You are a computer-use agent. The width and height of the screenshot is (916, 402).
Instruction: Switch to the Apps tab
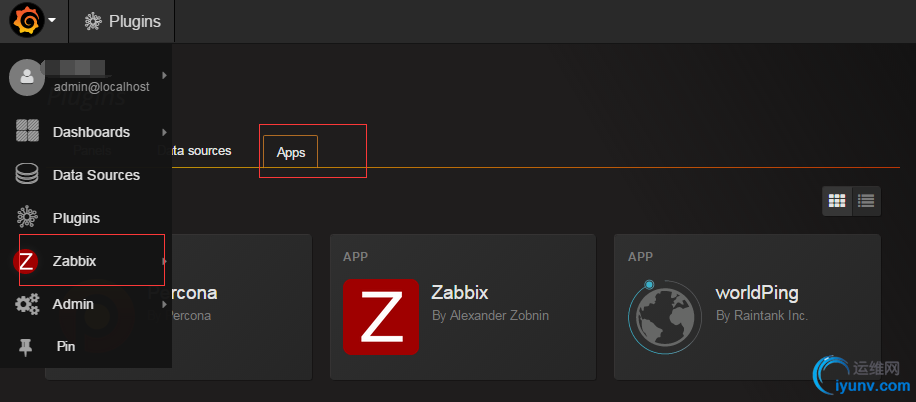(x=291, y=152)
